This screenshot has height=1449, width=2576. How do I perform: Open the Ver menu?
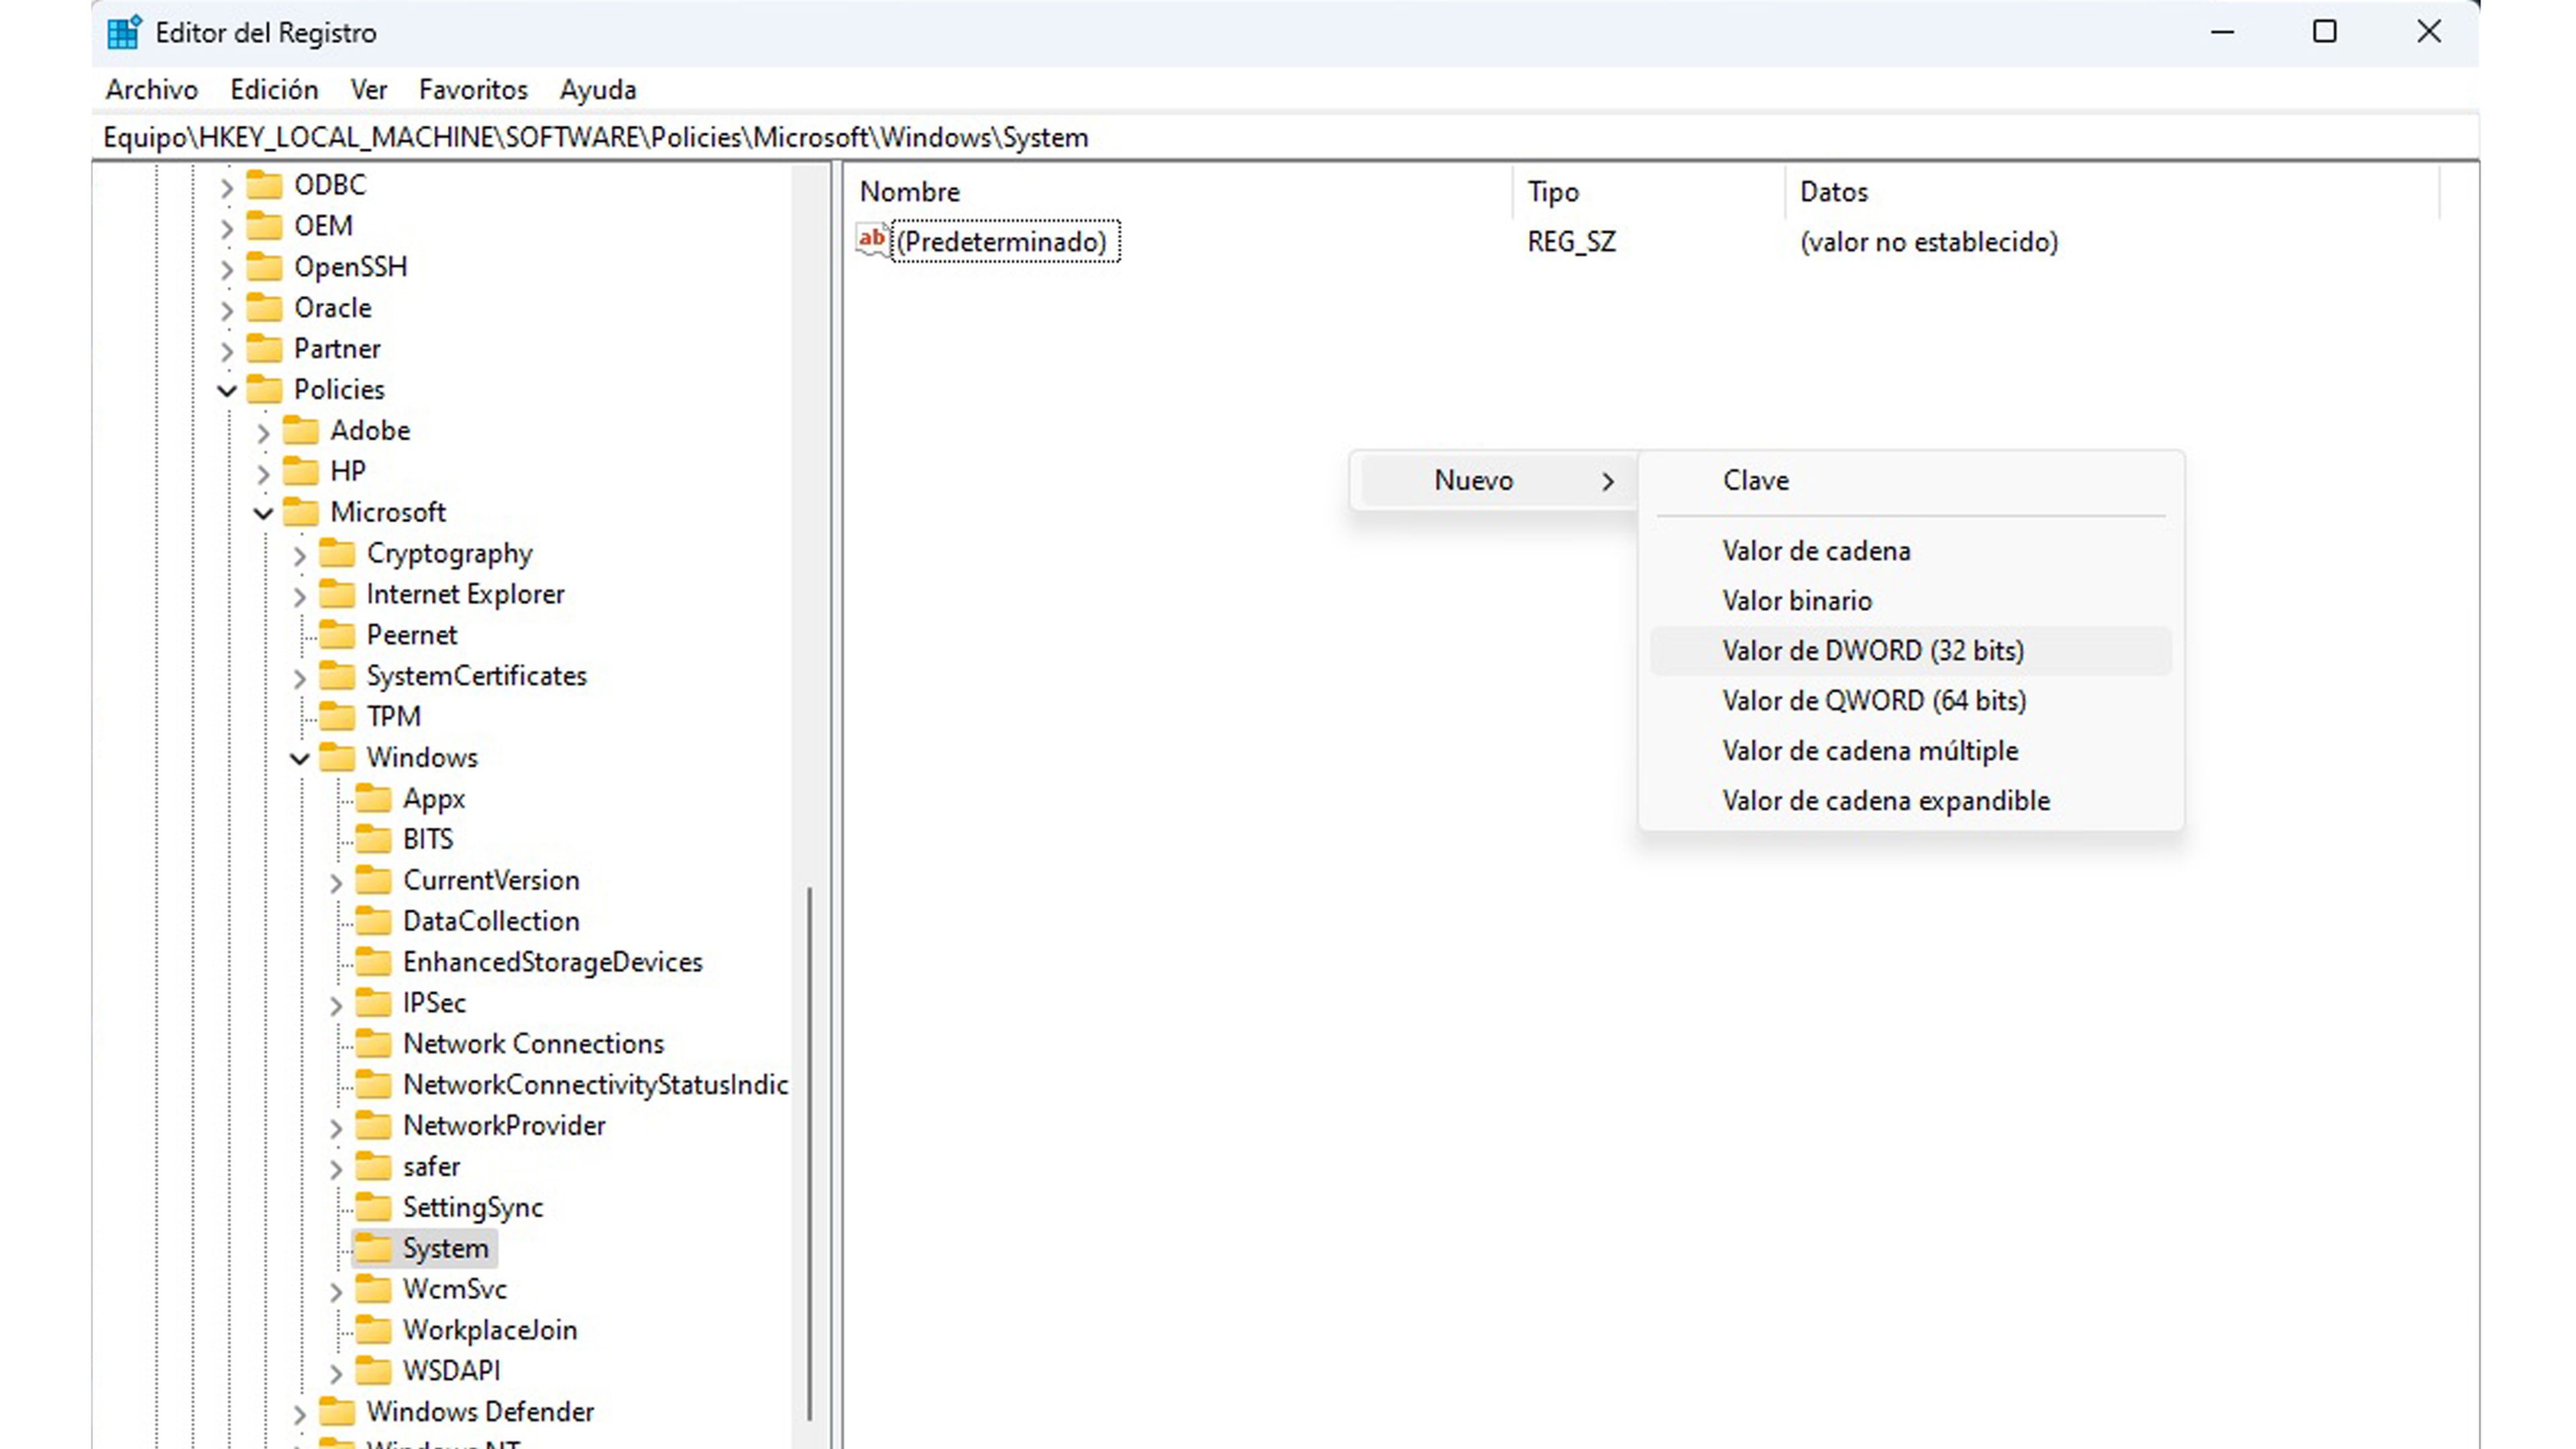pyautogui.click(x=368, y=90)
